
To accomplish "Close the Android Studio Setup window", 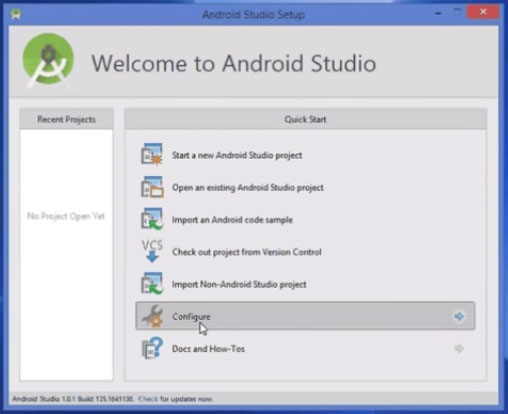I will tap(483, 12).
